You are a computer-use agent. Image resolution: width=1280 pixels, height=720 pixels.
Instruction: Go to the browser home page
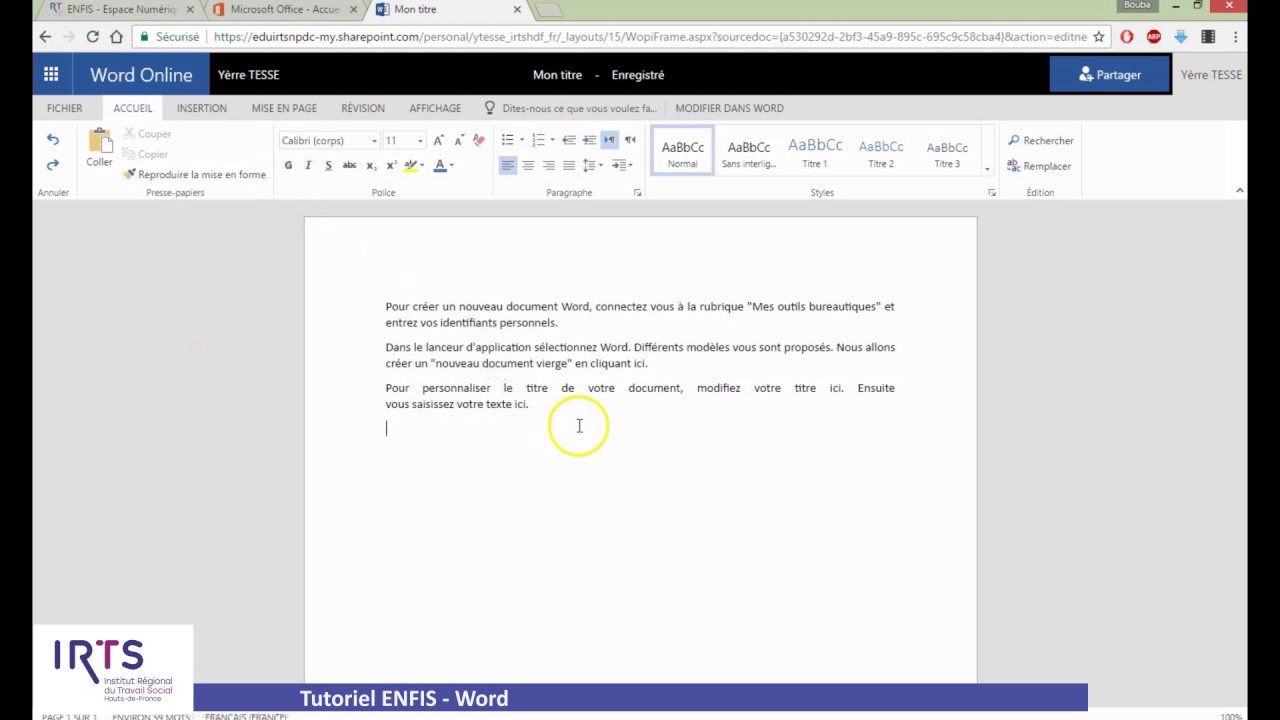tap(117, 37)
